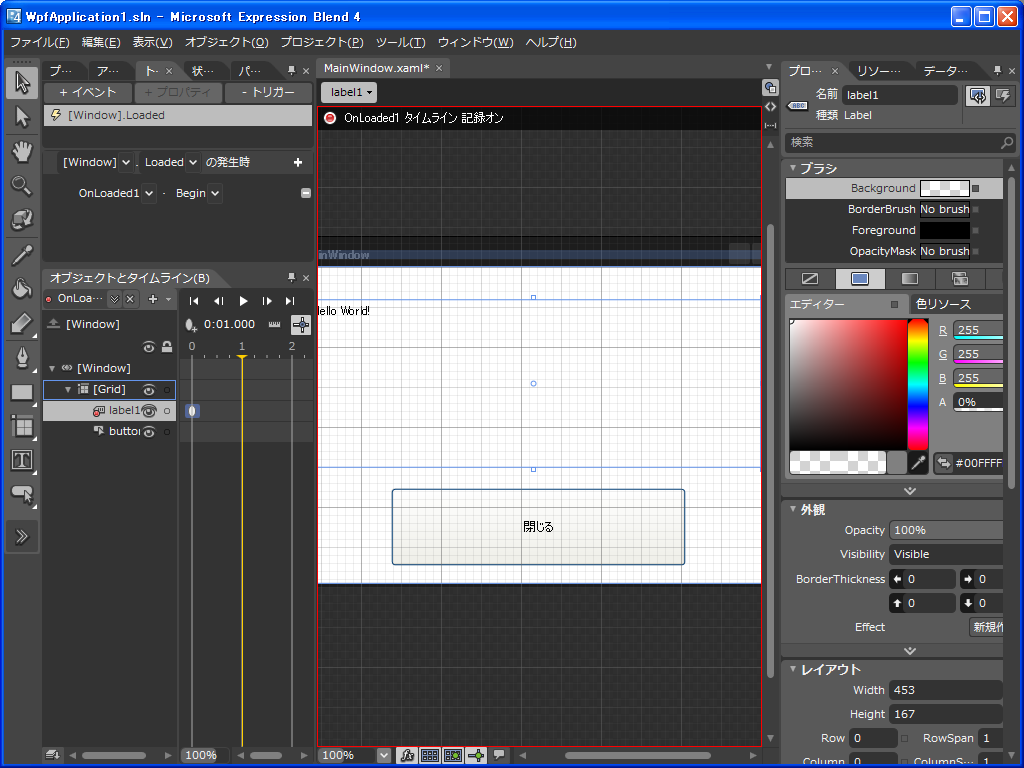The image size is (1024, 768).
Task: Go to last frame of timeline
Action: [x=290, y=301]
